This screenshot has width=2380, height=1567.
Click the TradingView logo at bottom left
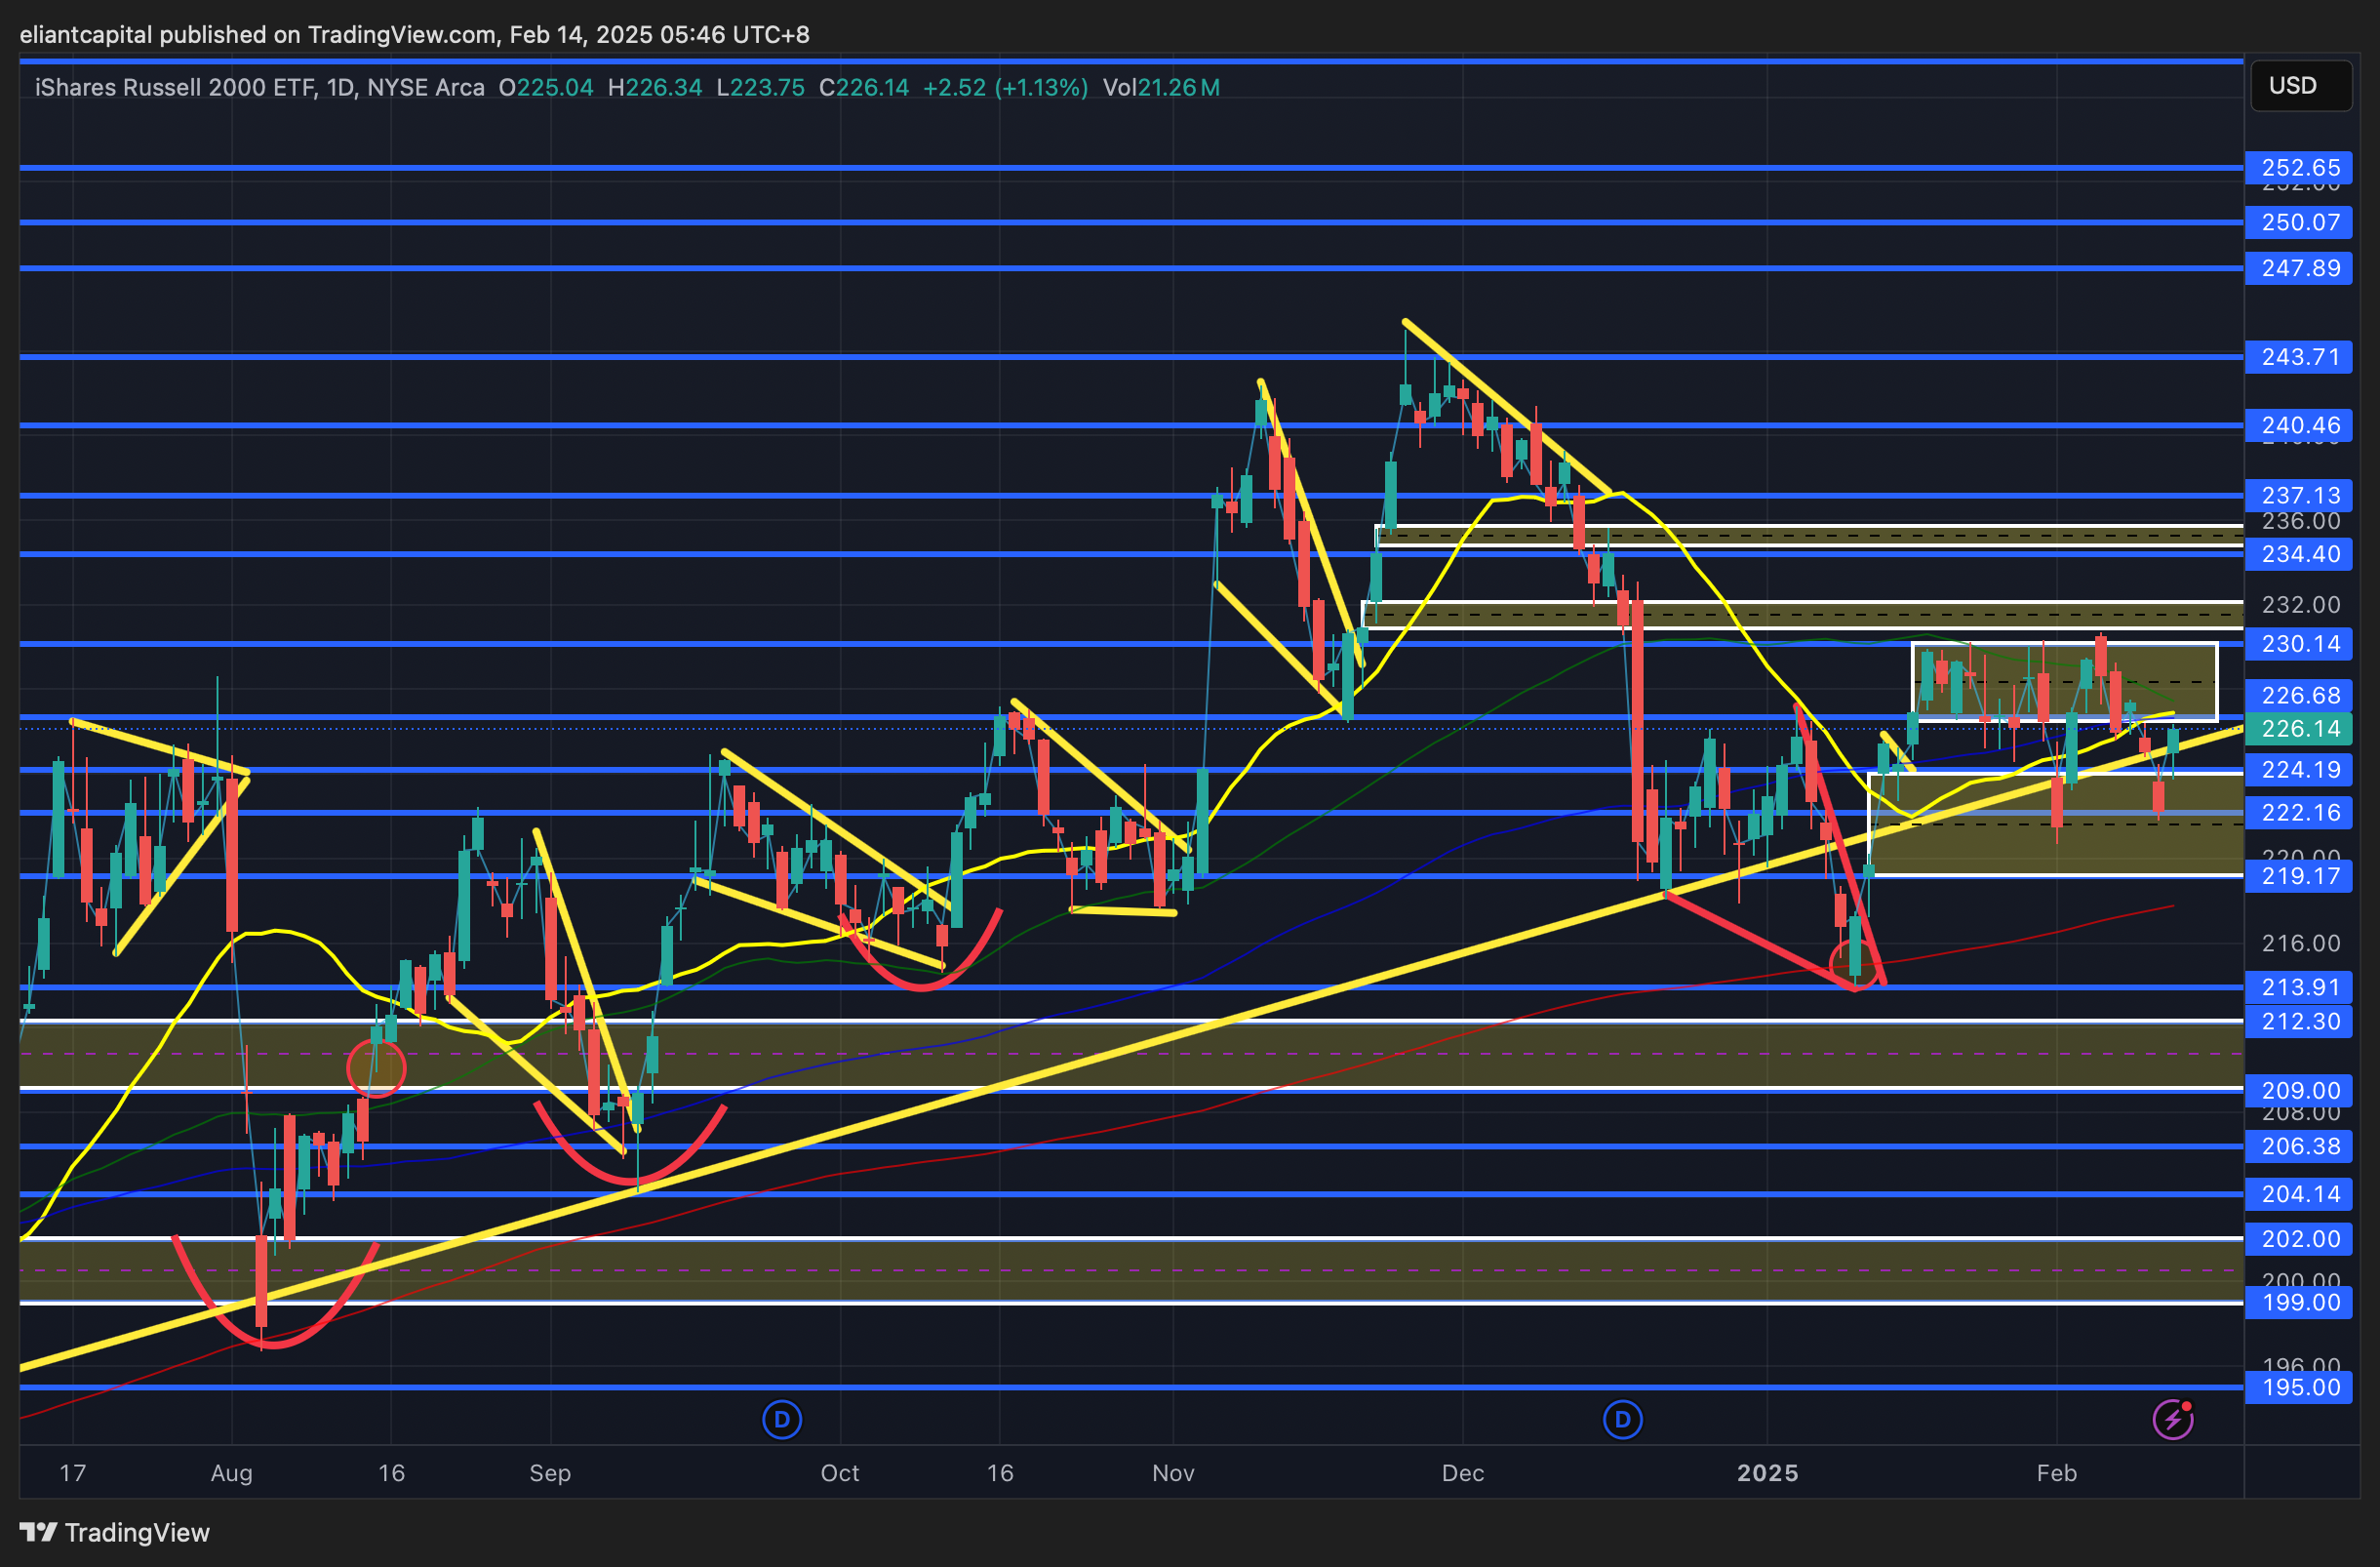(114, 1532)
